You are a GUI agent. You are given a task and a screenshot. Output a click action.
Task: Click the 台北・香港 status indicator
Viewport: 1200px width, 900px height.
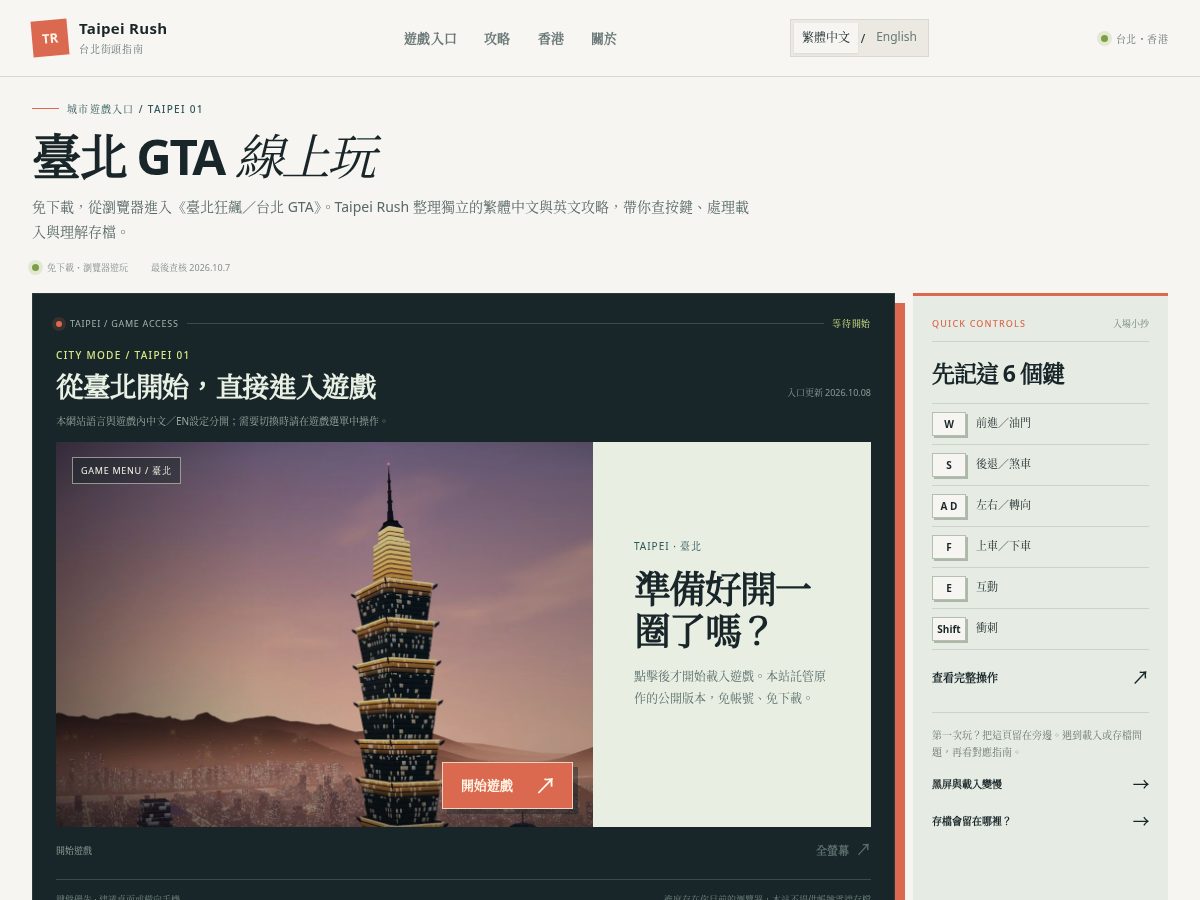[1133, 38]
